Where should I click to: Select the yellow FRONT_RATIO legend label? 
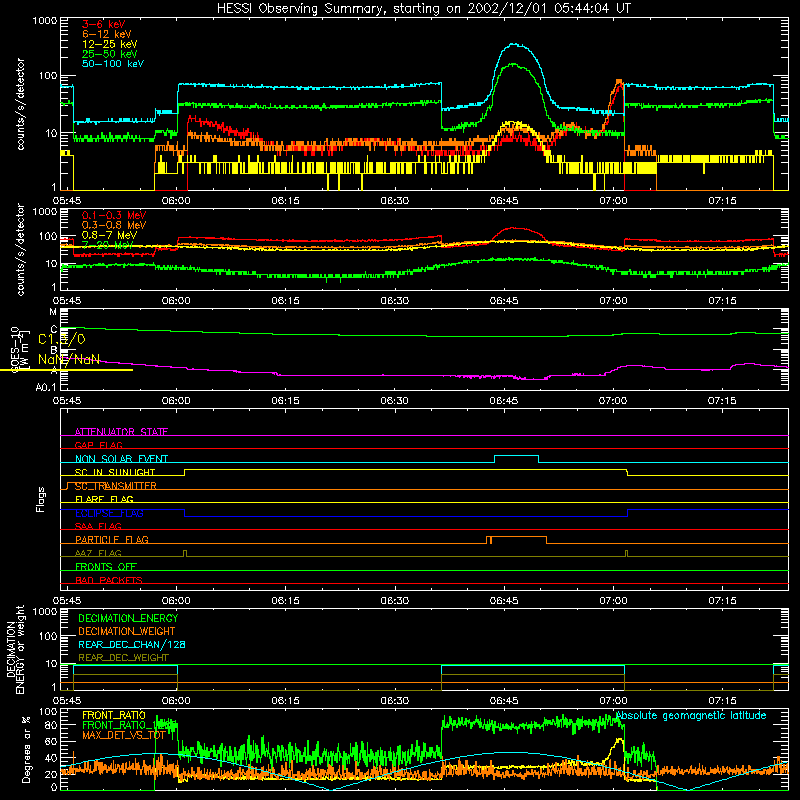114,715
